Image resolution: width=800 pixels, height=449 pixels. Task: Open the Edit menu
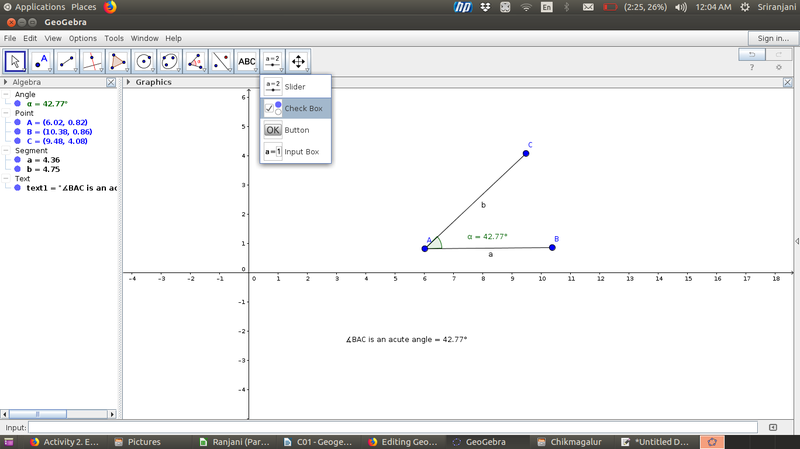point(30,38)
